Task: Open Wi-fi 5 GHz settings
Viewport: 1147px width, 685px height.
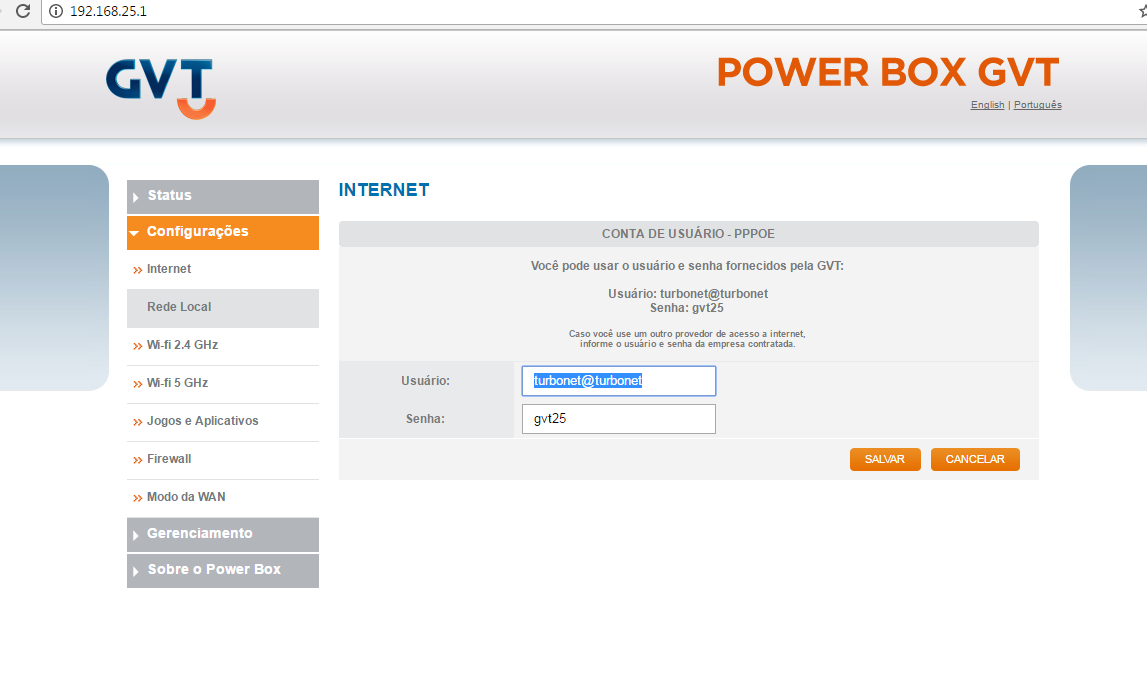Action: point(222,383)
